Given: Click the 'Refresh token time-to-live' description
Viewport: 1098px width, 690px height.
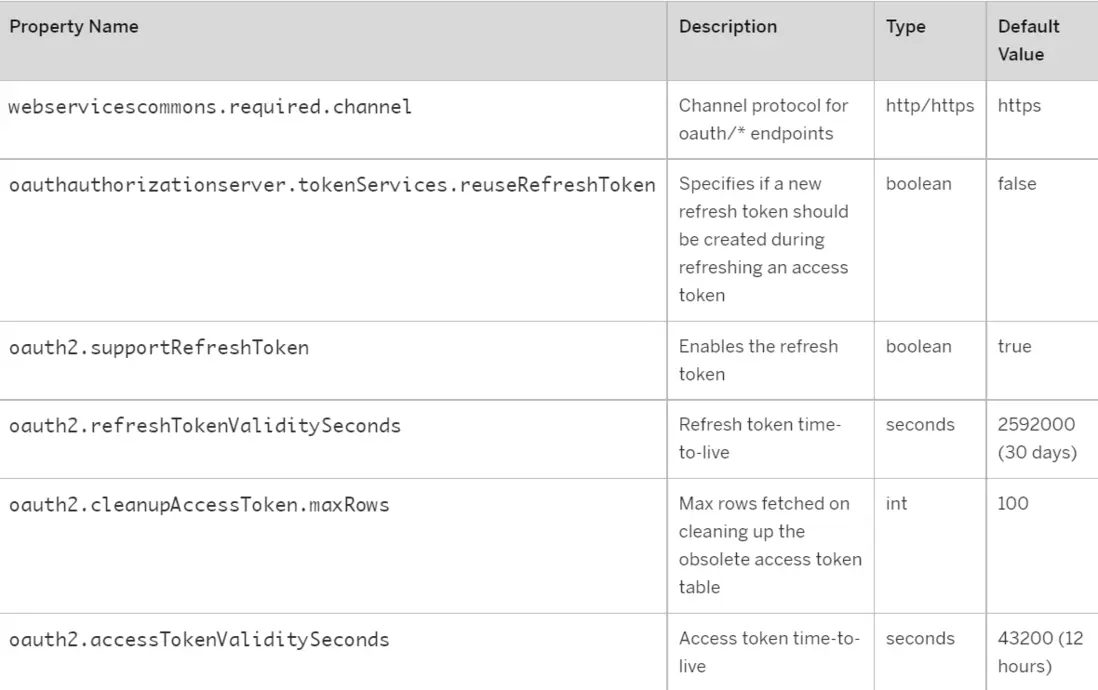Looking at the screenshot, I should pos(759,438).
